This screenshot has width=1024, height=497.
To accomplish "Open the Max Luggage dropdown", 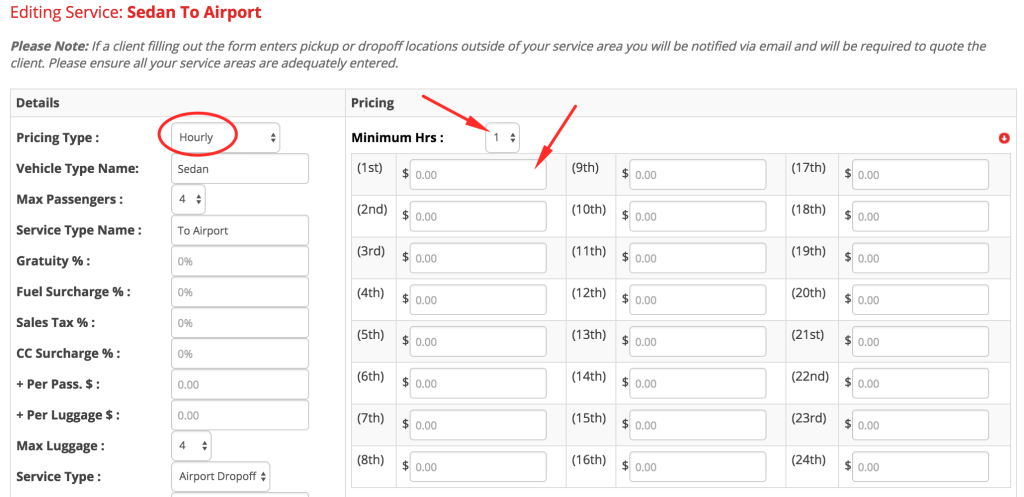I will click(191, 446).
